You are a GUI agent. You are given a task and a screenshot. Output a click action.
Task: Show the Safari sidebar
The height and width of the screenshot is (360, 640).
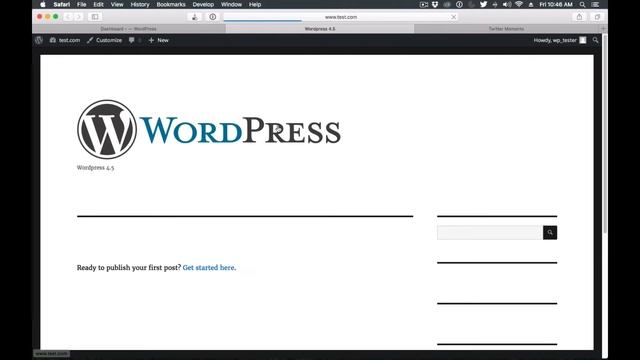click(x=95, y=17)
